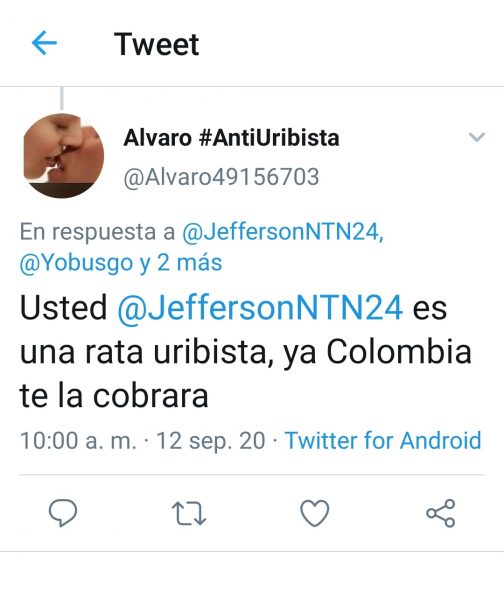
Task: Tap the thread line above the avatar
Action: click(x=62, y=99)
